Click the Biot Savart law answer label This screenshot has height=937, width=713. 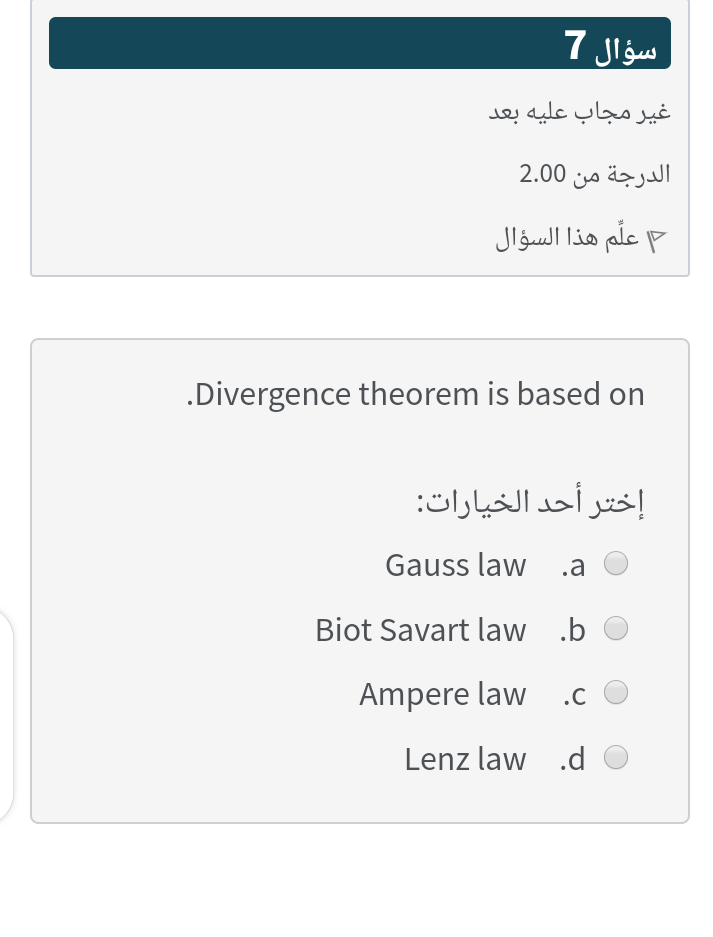[420, 630]
